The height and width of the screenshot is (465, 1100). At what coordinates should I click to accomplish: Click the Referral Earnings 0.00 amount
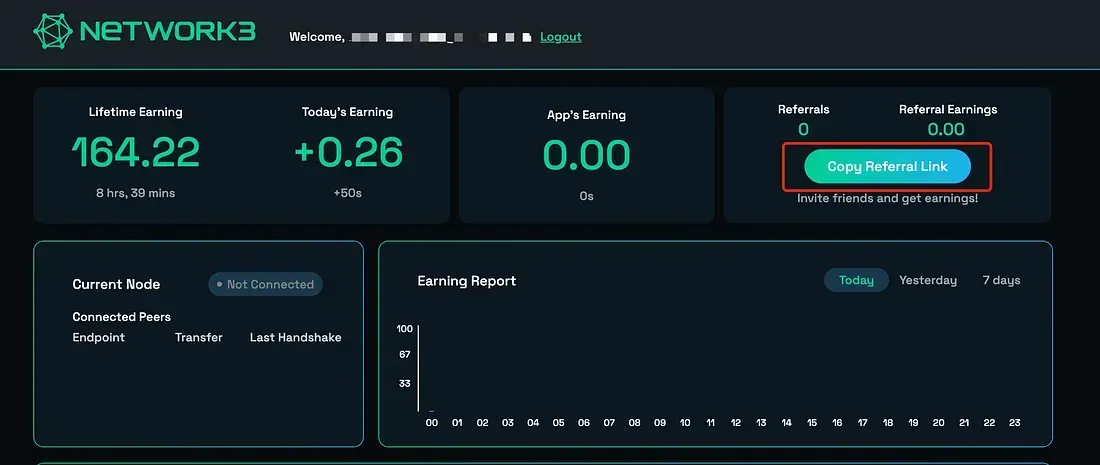946,129
